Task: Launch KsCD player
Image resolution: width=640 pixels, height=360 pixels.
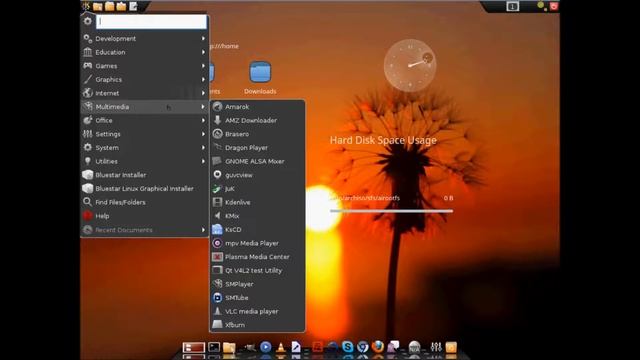Action: coord(257,229)
